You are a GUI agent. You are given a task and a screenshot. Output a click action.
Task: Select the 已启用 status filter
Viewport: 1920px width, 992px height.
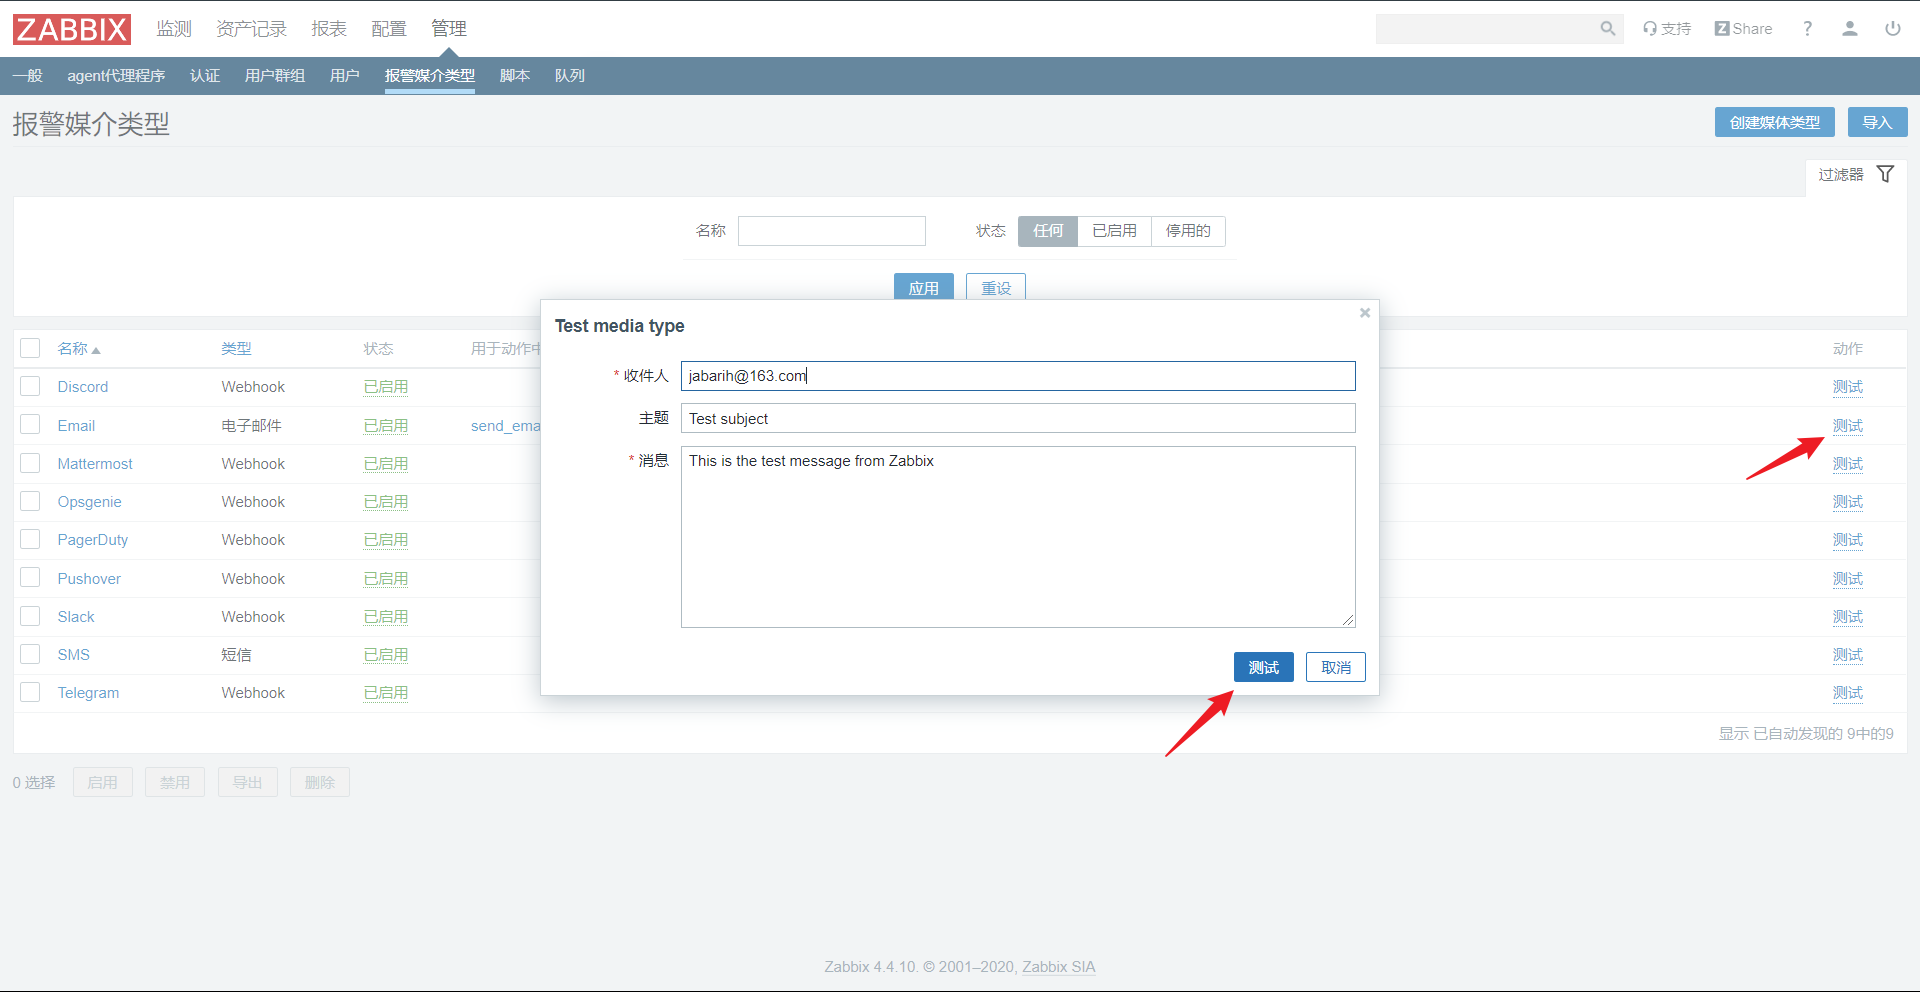(x=1114, y=231)
